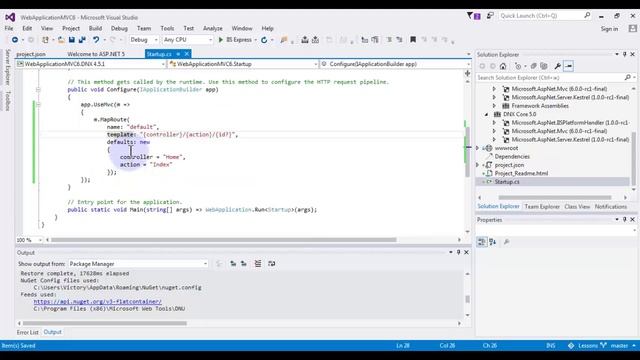Toggle Preview Selected Items in Solution Explorer
The width and height of the screenshot is (640, 360).
coord(569,66)
